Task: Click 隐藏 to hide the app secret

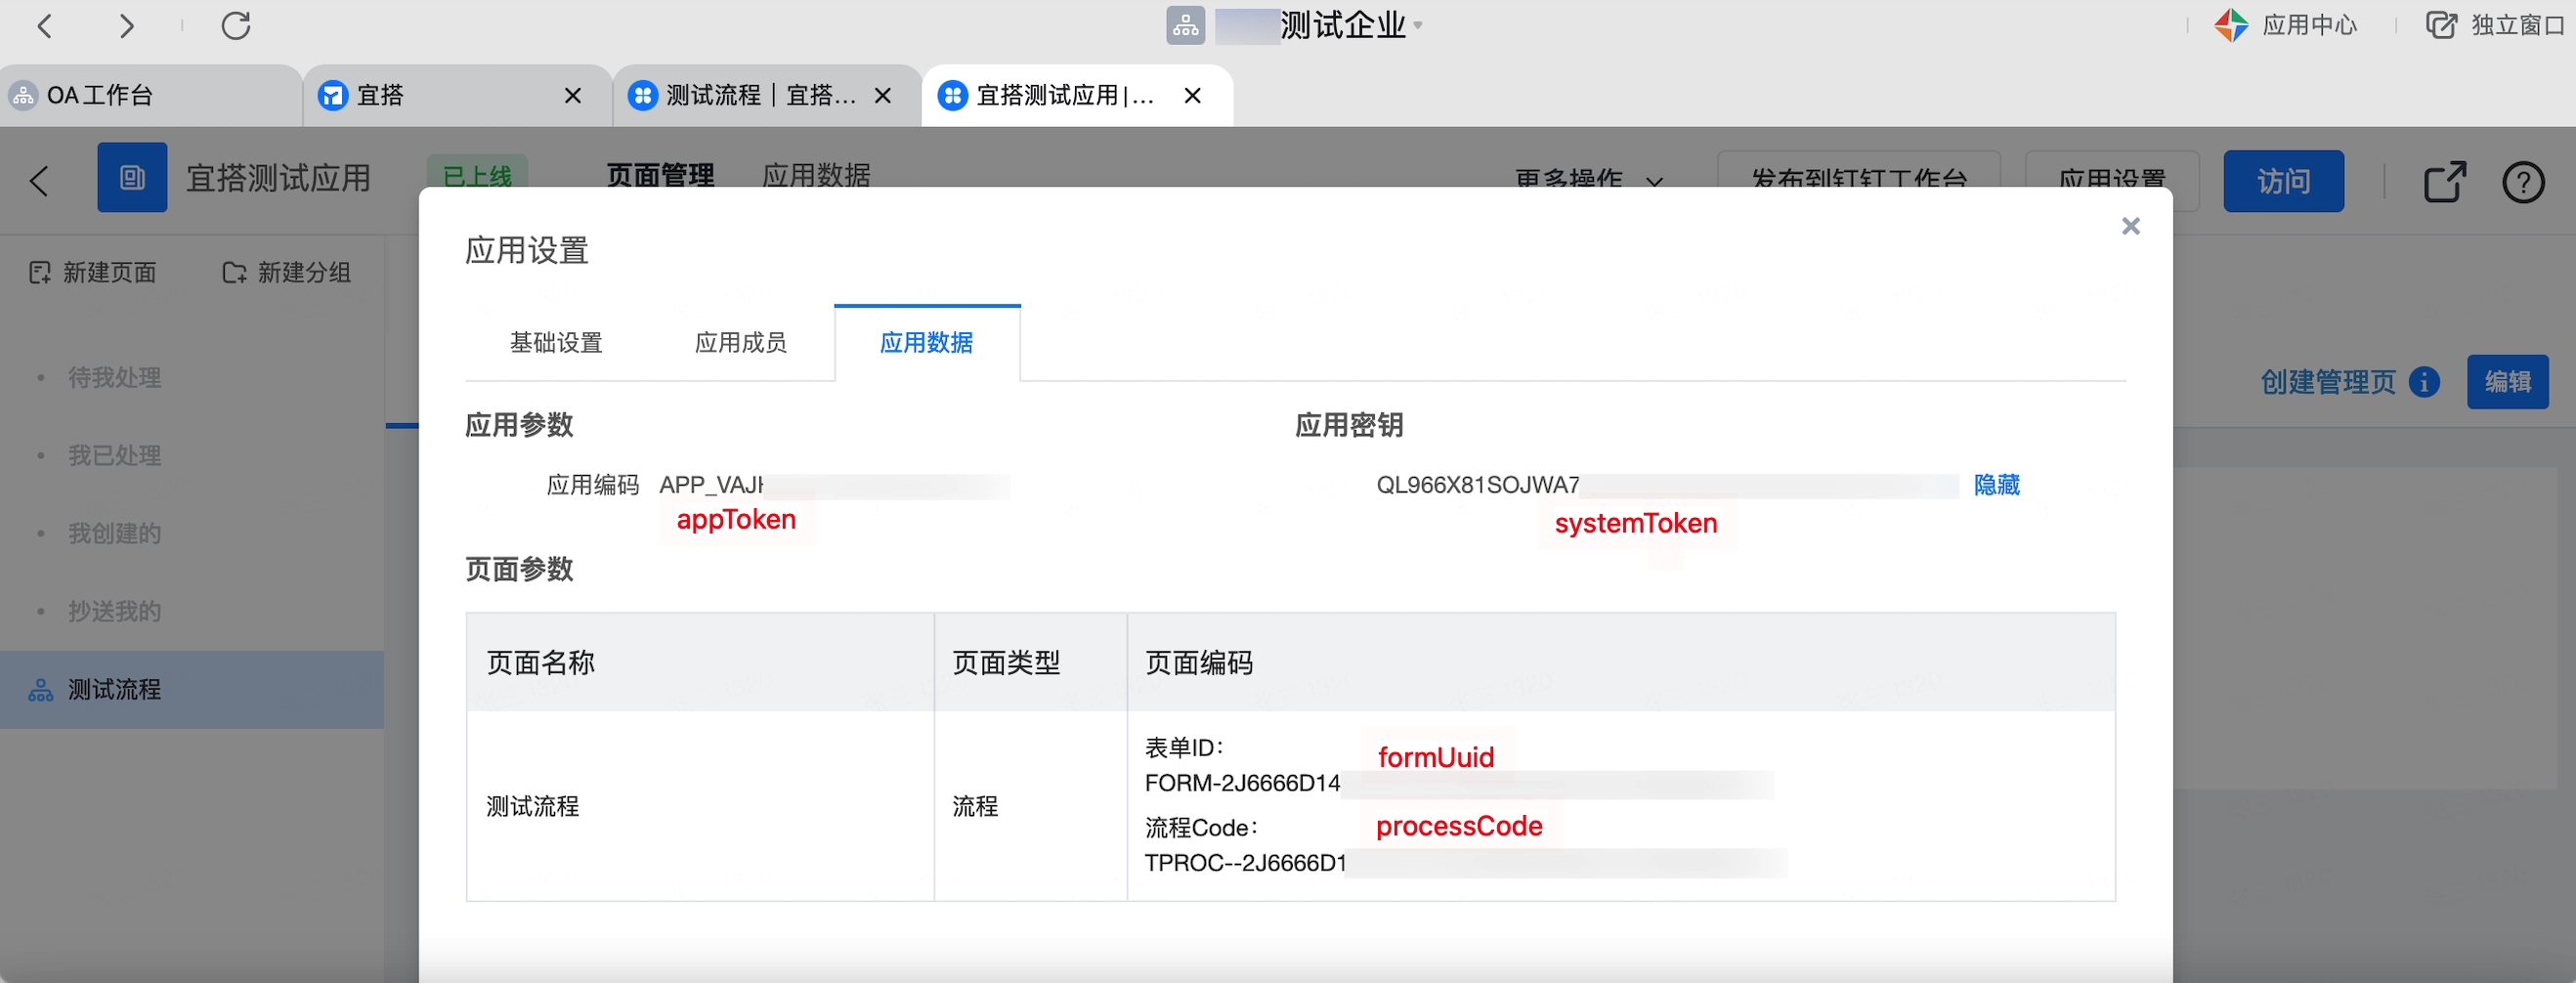Action: 1996,485
